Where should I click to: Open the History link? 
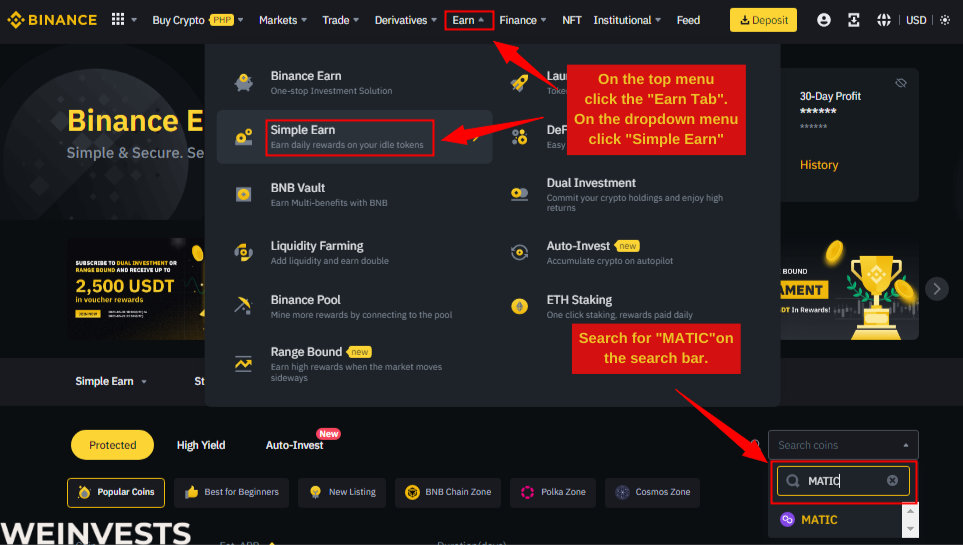(x=819, y=165)
